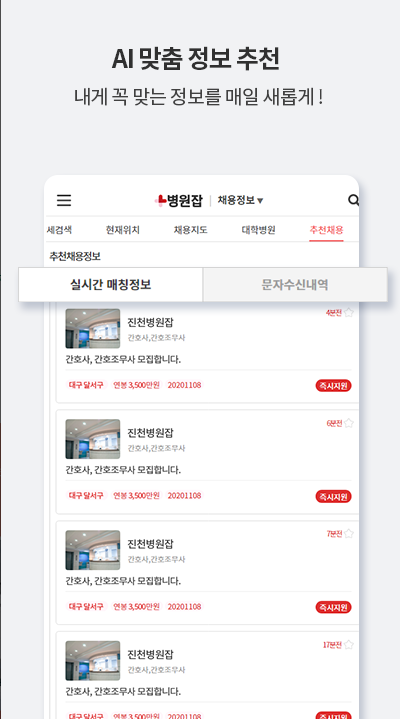The image size is (400, 719).
Task: Click 즉시지원 on the 6분전 listing
Action: 333,496
